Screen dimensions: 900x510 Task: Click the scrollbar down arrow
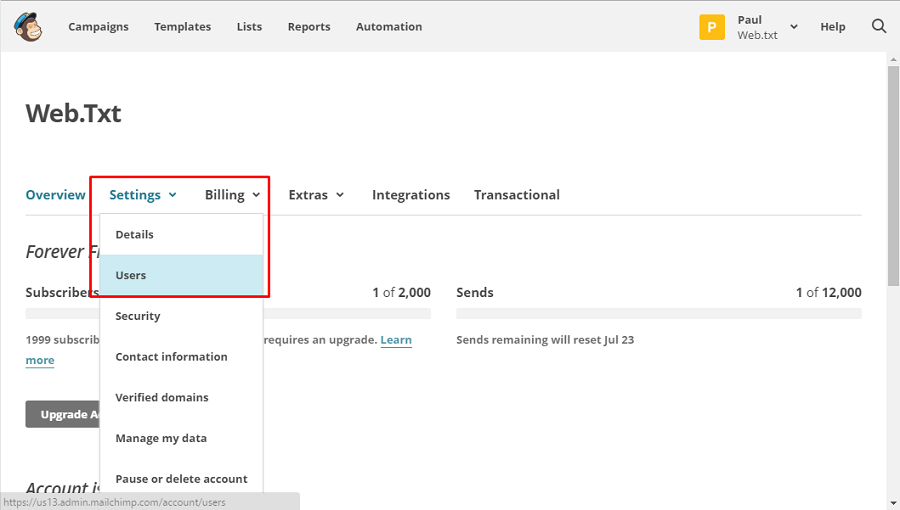(x=893, y=504)
